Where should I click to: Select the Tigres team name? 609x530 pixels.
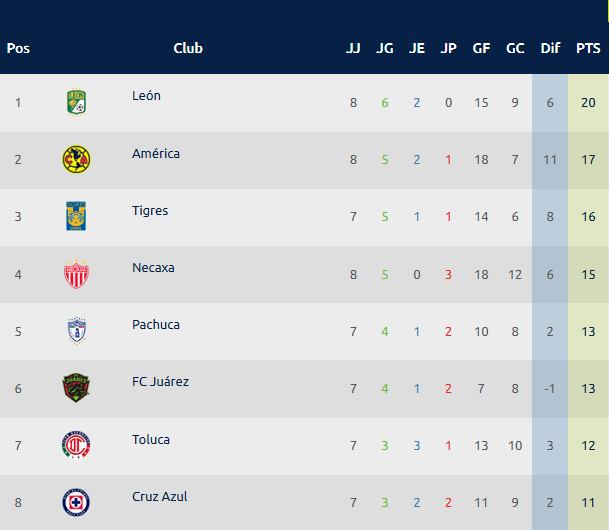(x=150, y=211)
